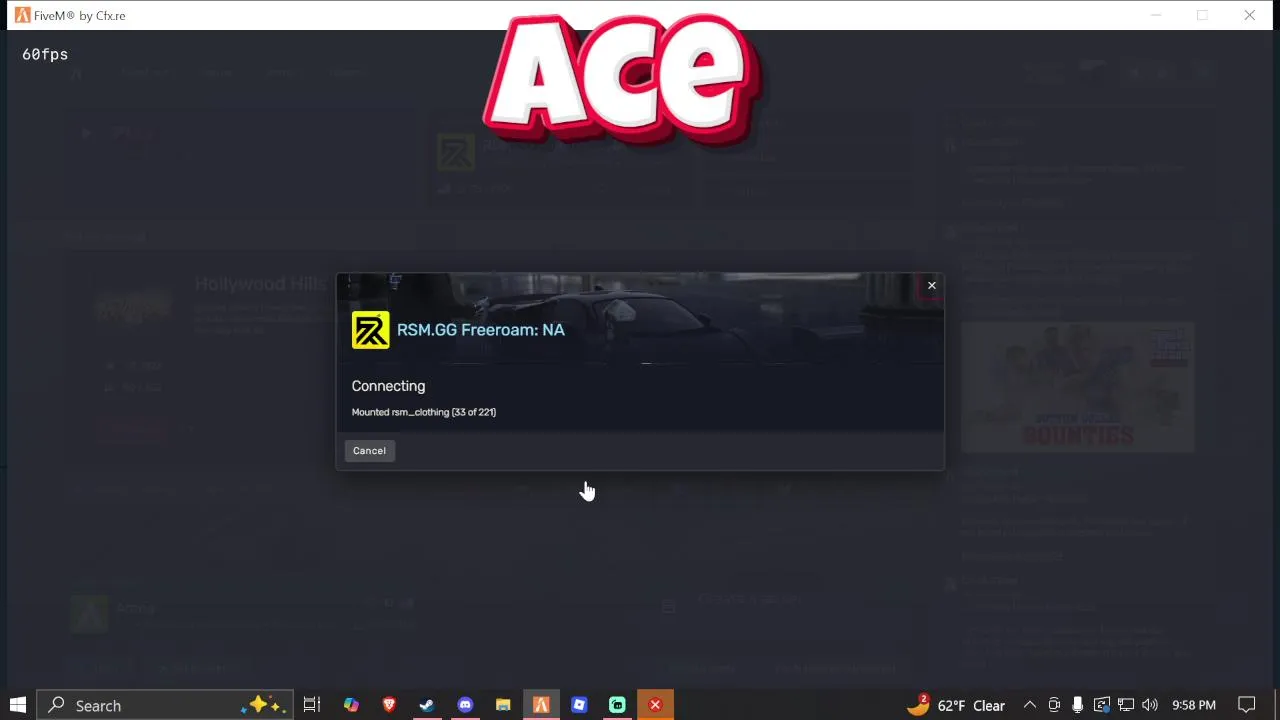Close the FiveM window
The width and height of the screenshot is (1280, 720).
pos(1249,15)
